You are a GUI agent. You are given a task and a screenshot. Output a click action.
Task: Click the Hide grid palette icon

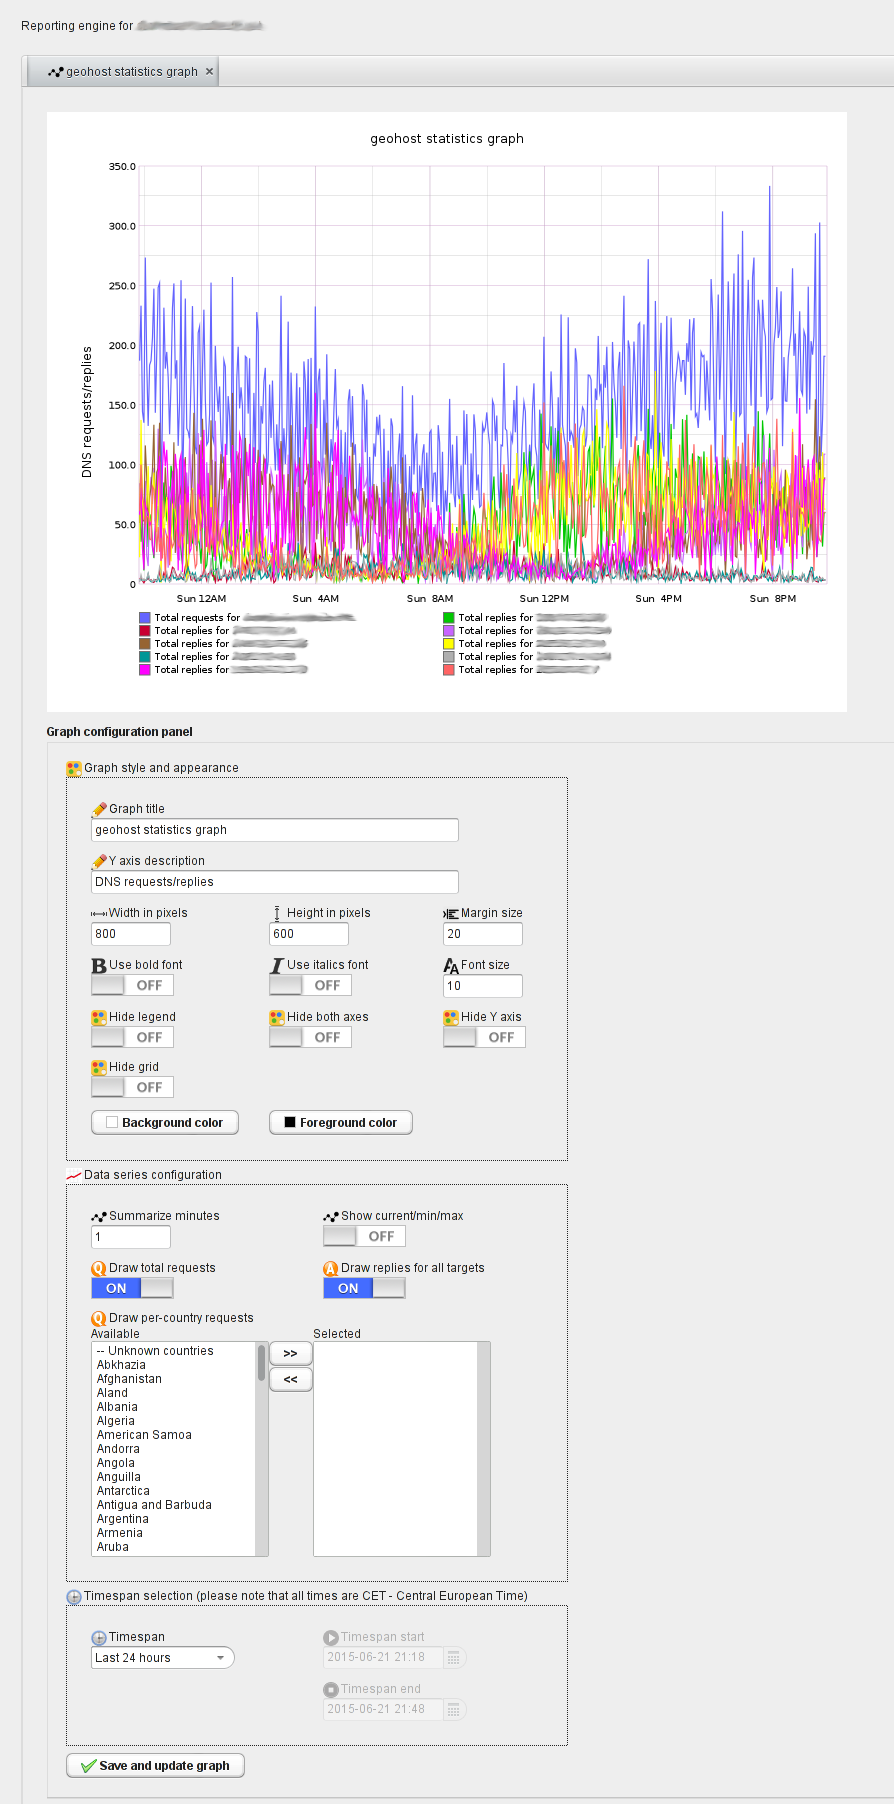pos(99,1068)
